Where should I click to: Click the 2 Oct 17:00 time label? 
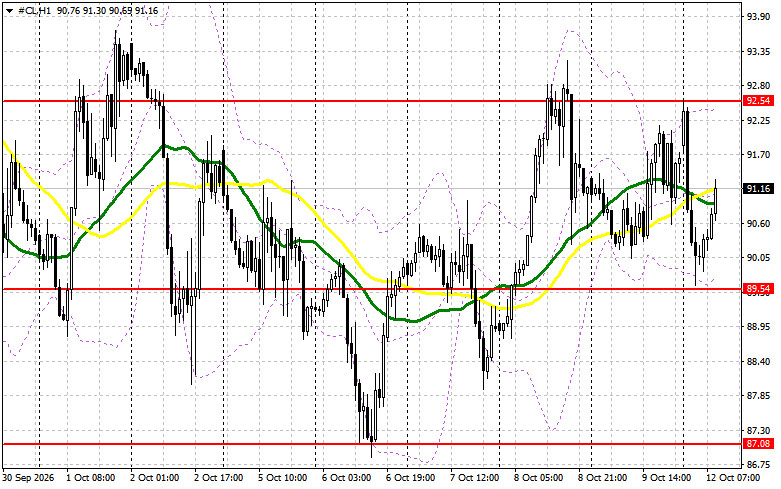pyautogui.click(x=219, y=478)
